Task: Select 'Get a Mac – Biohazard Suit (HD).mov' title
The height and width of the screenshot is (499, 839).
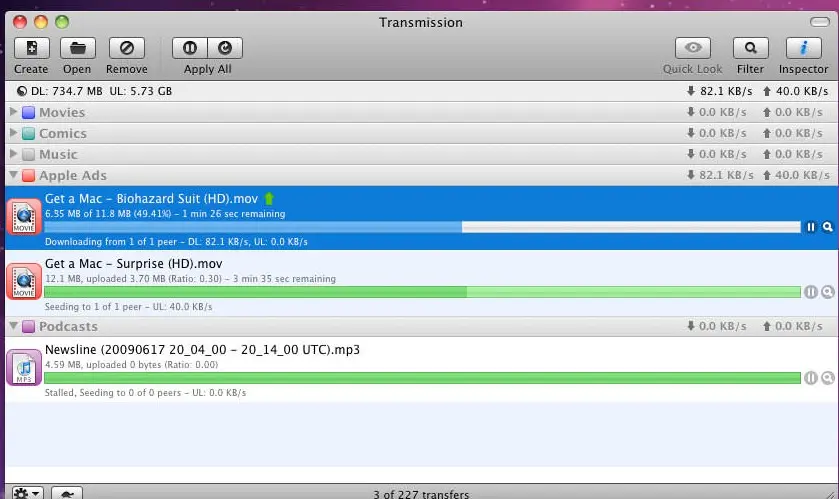Action: click(151, 198)
